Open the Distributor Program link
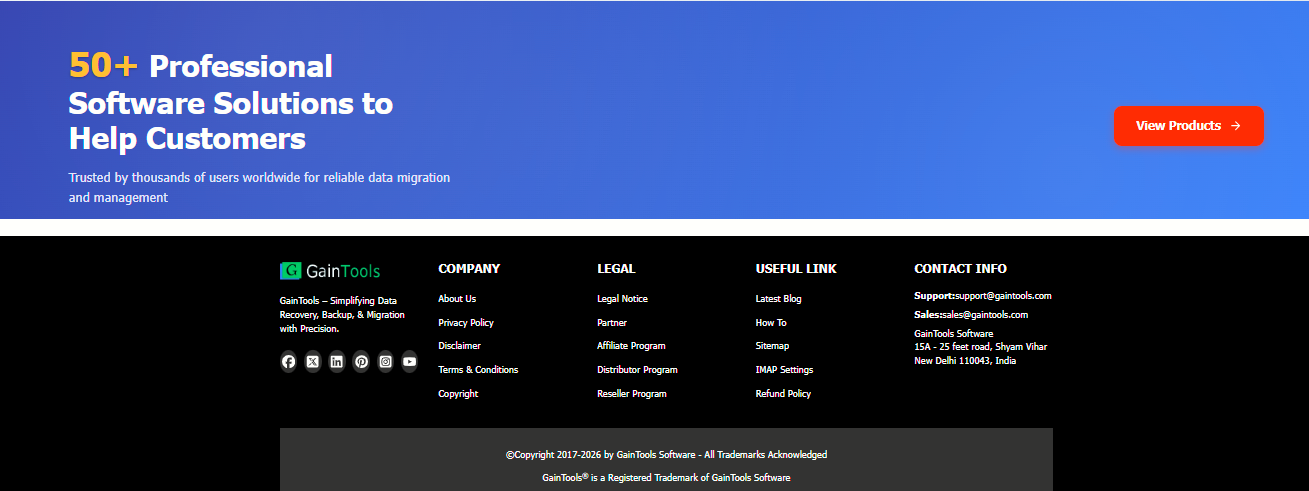1309x491 pixels. tap(637, 370)
